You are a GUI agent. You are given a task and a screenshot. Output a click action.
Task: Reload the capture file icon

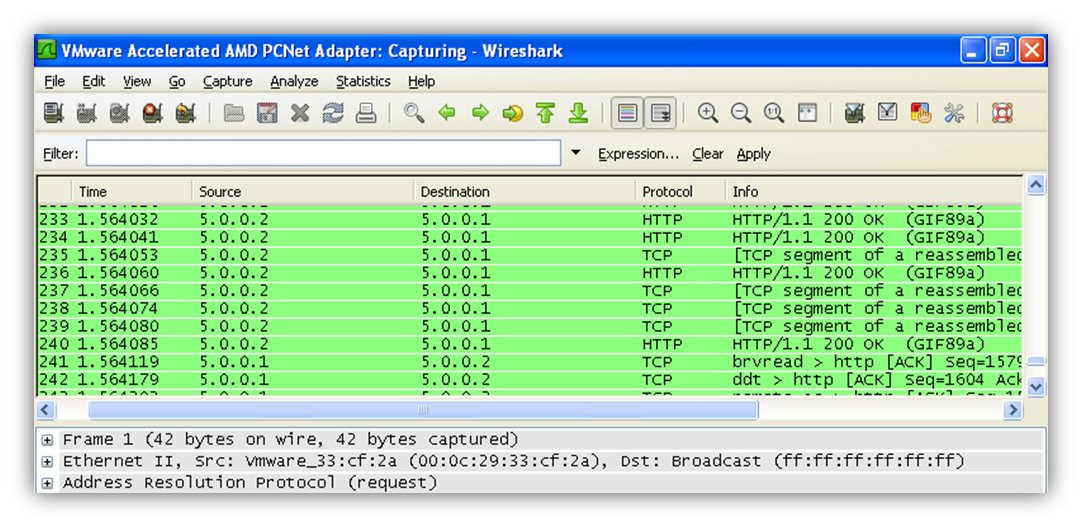click(333, 112)
